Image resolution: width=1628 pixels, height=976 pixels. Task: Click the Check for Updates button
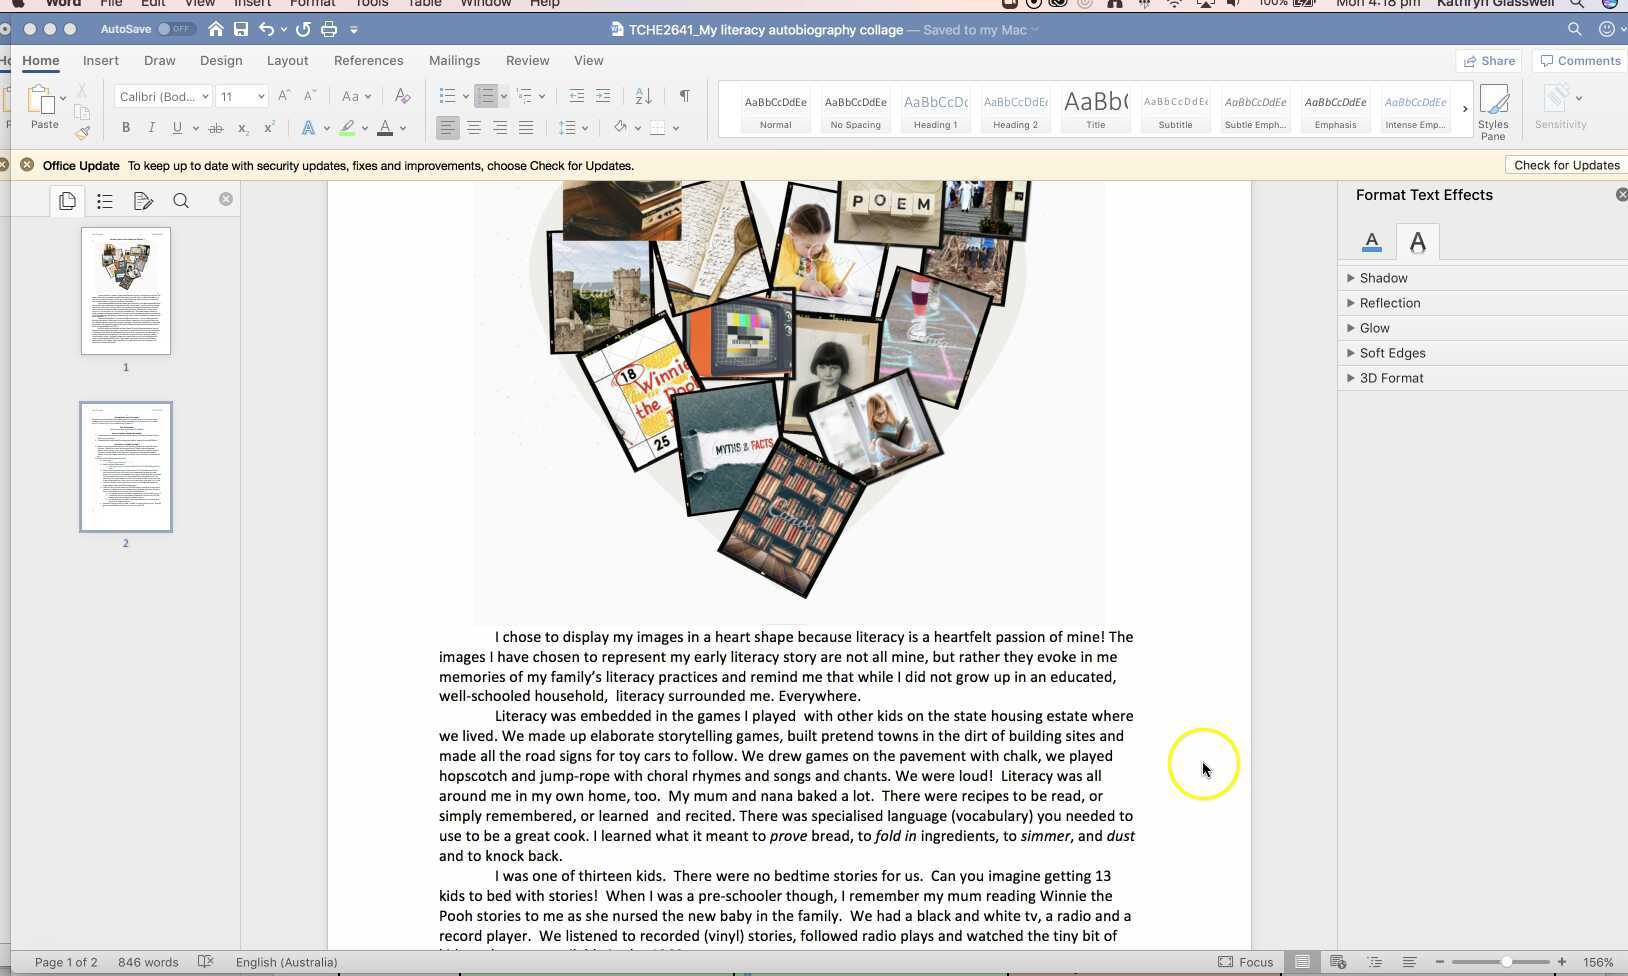(x=1565, y=165)
